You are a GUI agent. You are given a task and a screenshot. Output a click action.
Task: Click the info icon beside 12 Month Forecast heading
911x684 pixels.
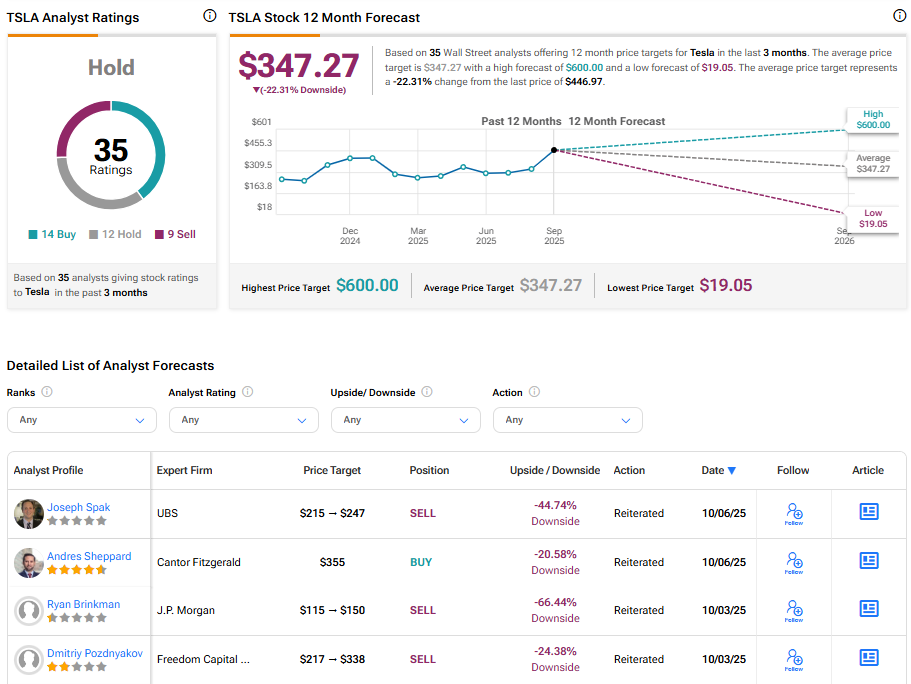pyautogui.click(x=898, y=16)
